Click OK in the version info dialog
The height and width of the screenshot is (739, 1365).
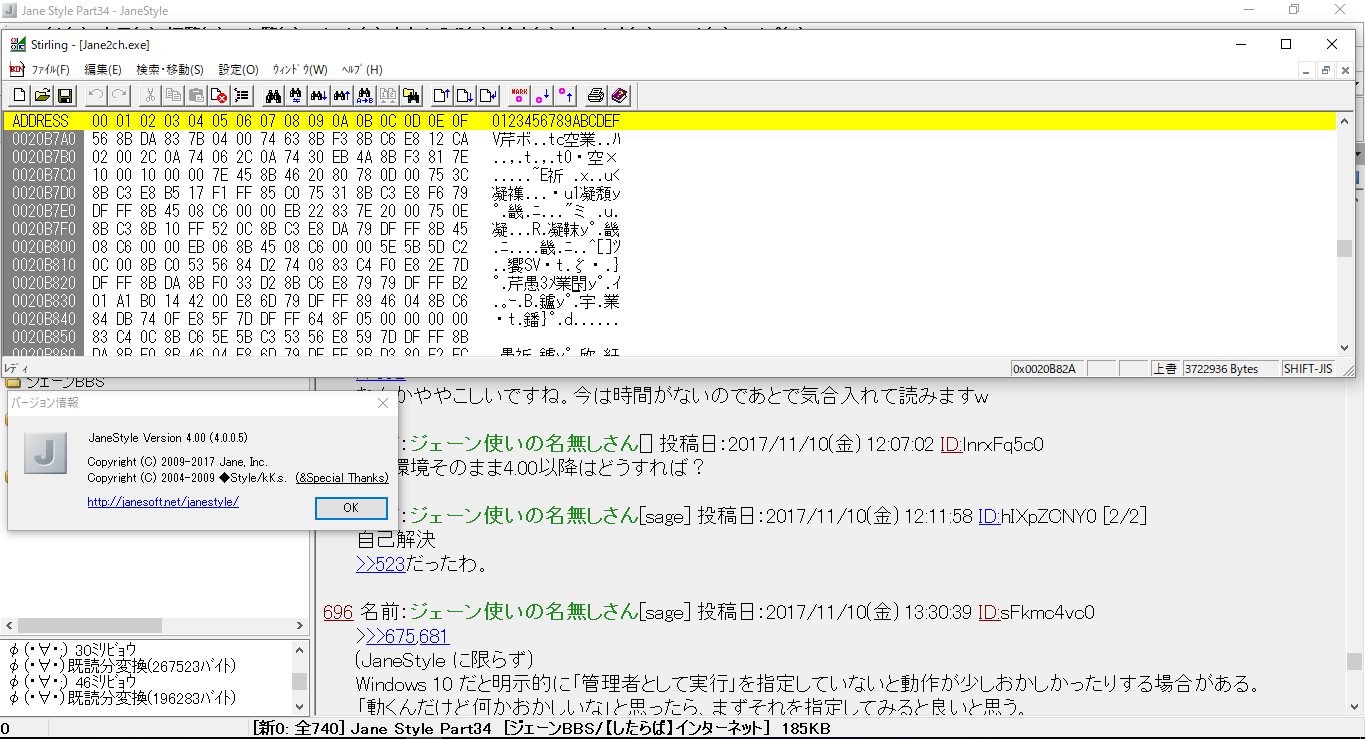tap(351, 508)
